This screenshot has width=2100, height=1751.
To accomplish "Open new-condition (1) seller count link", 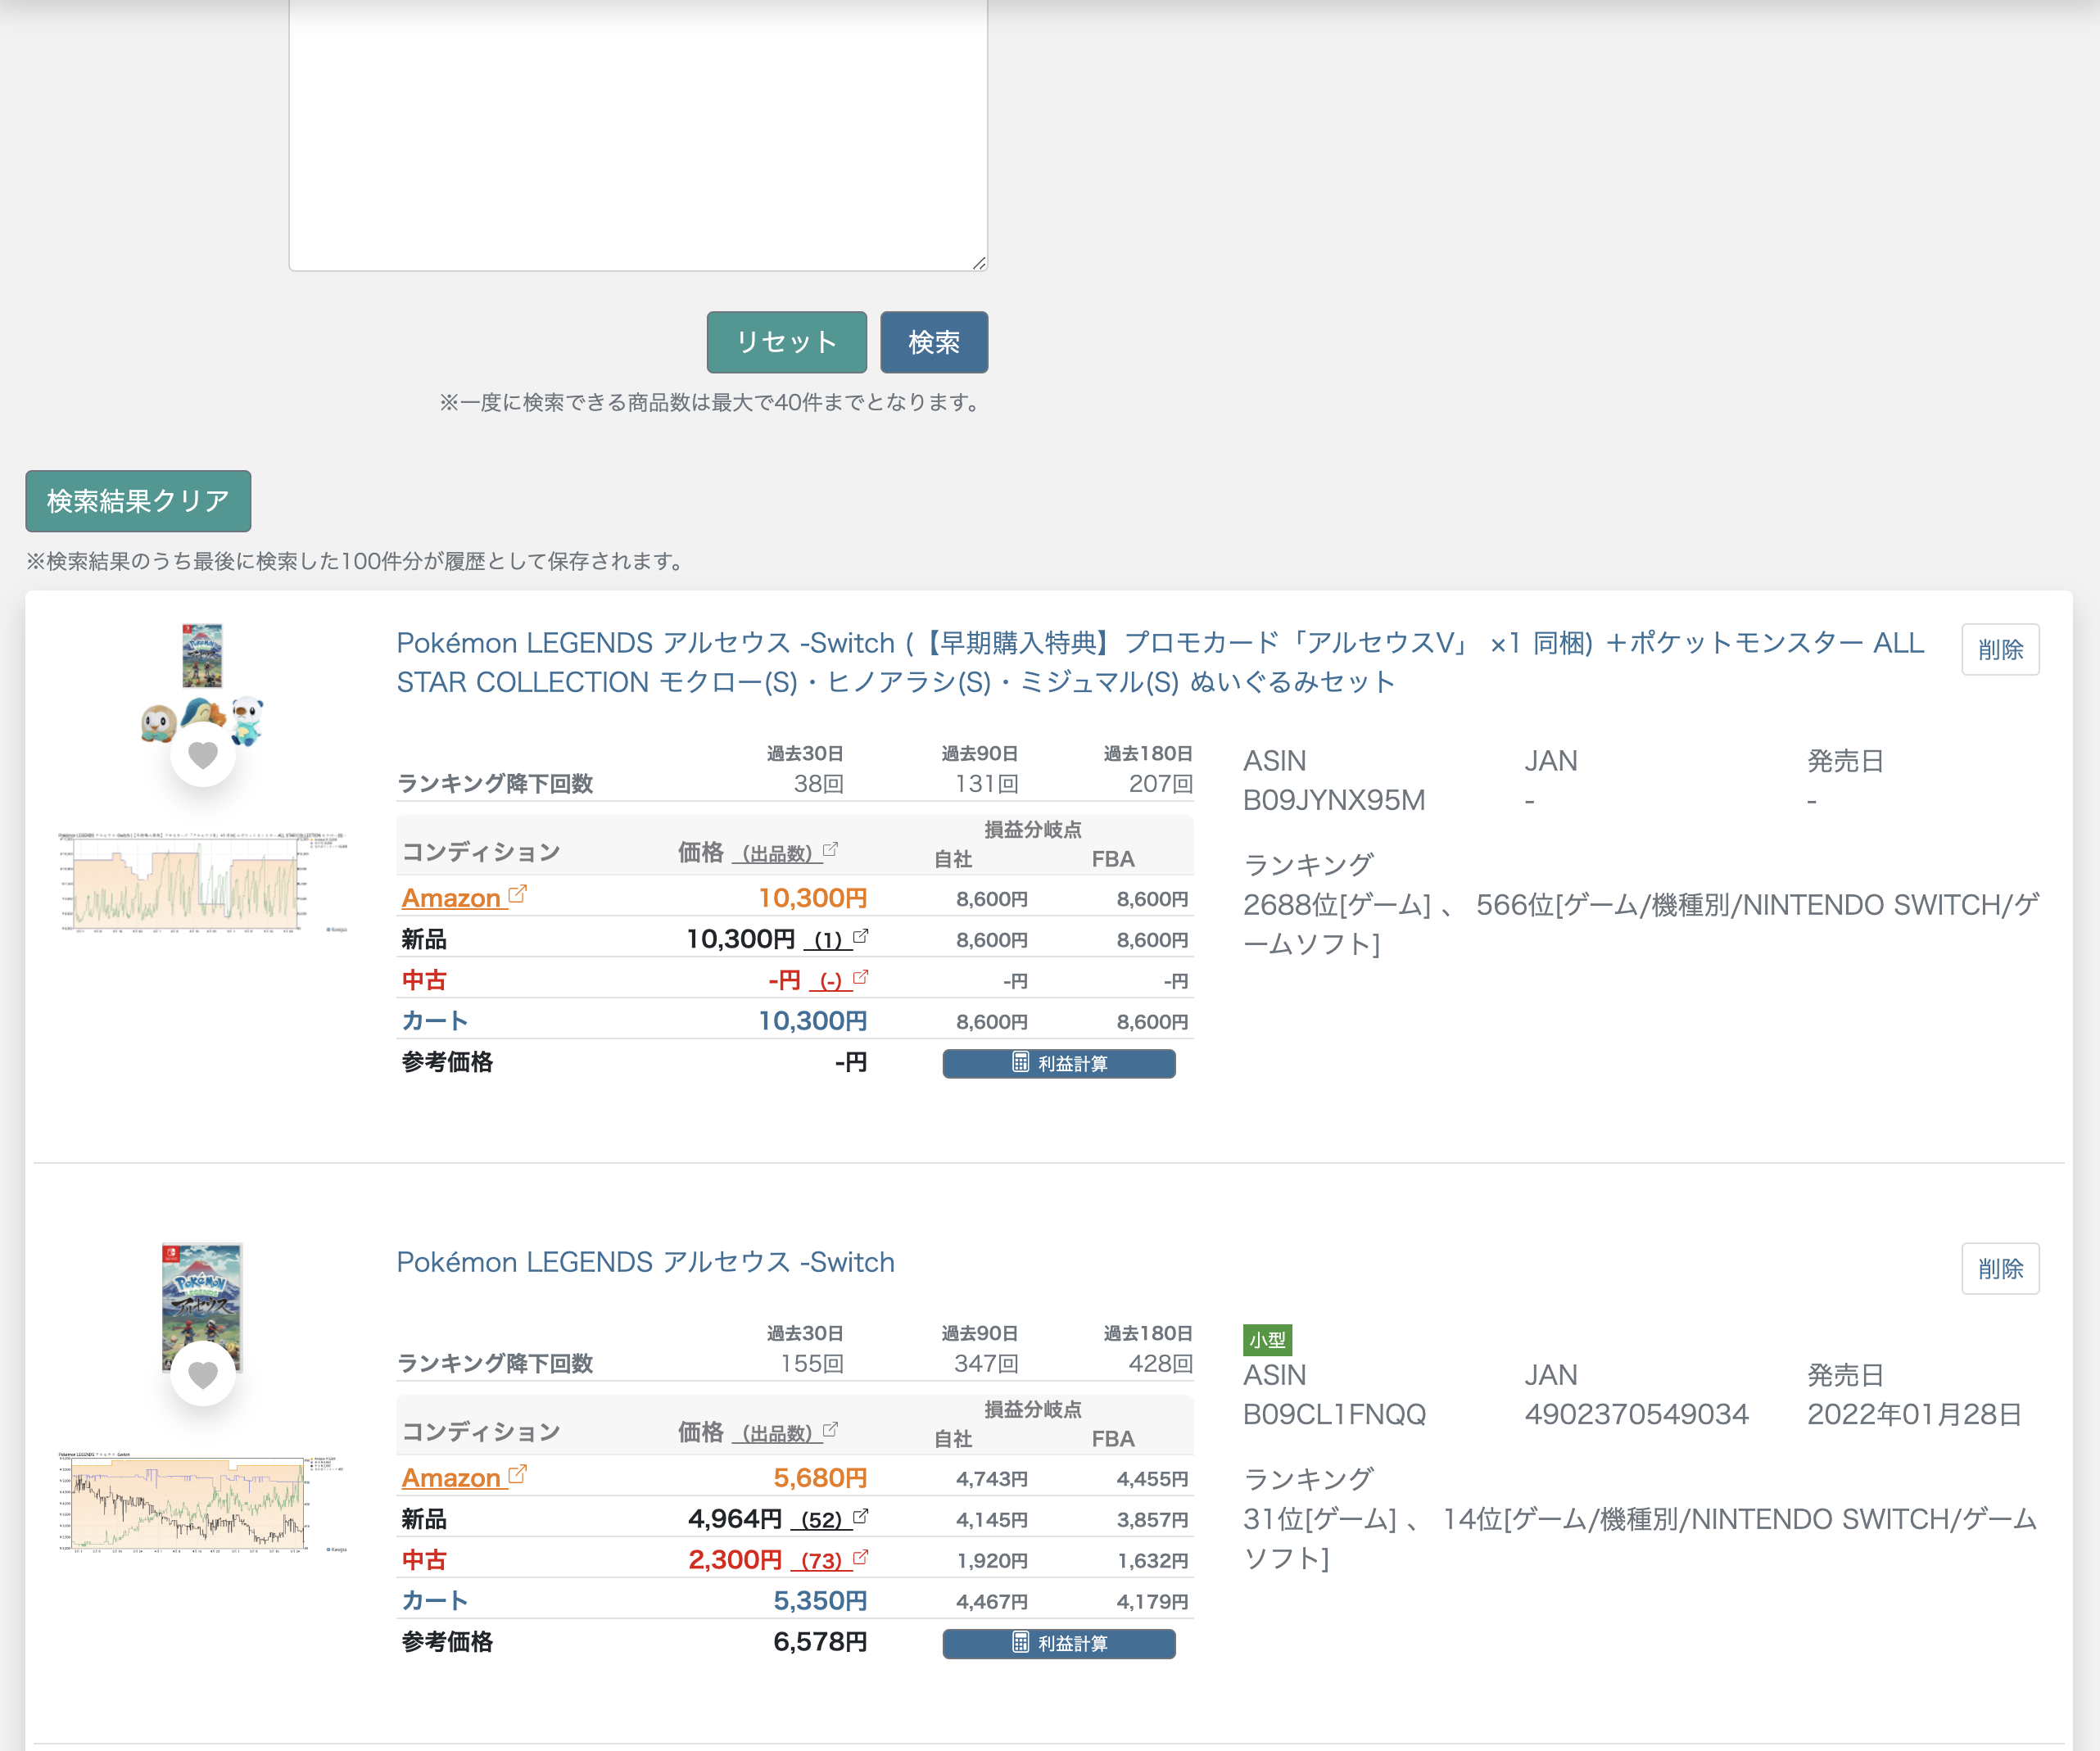I will (828, 940).
